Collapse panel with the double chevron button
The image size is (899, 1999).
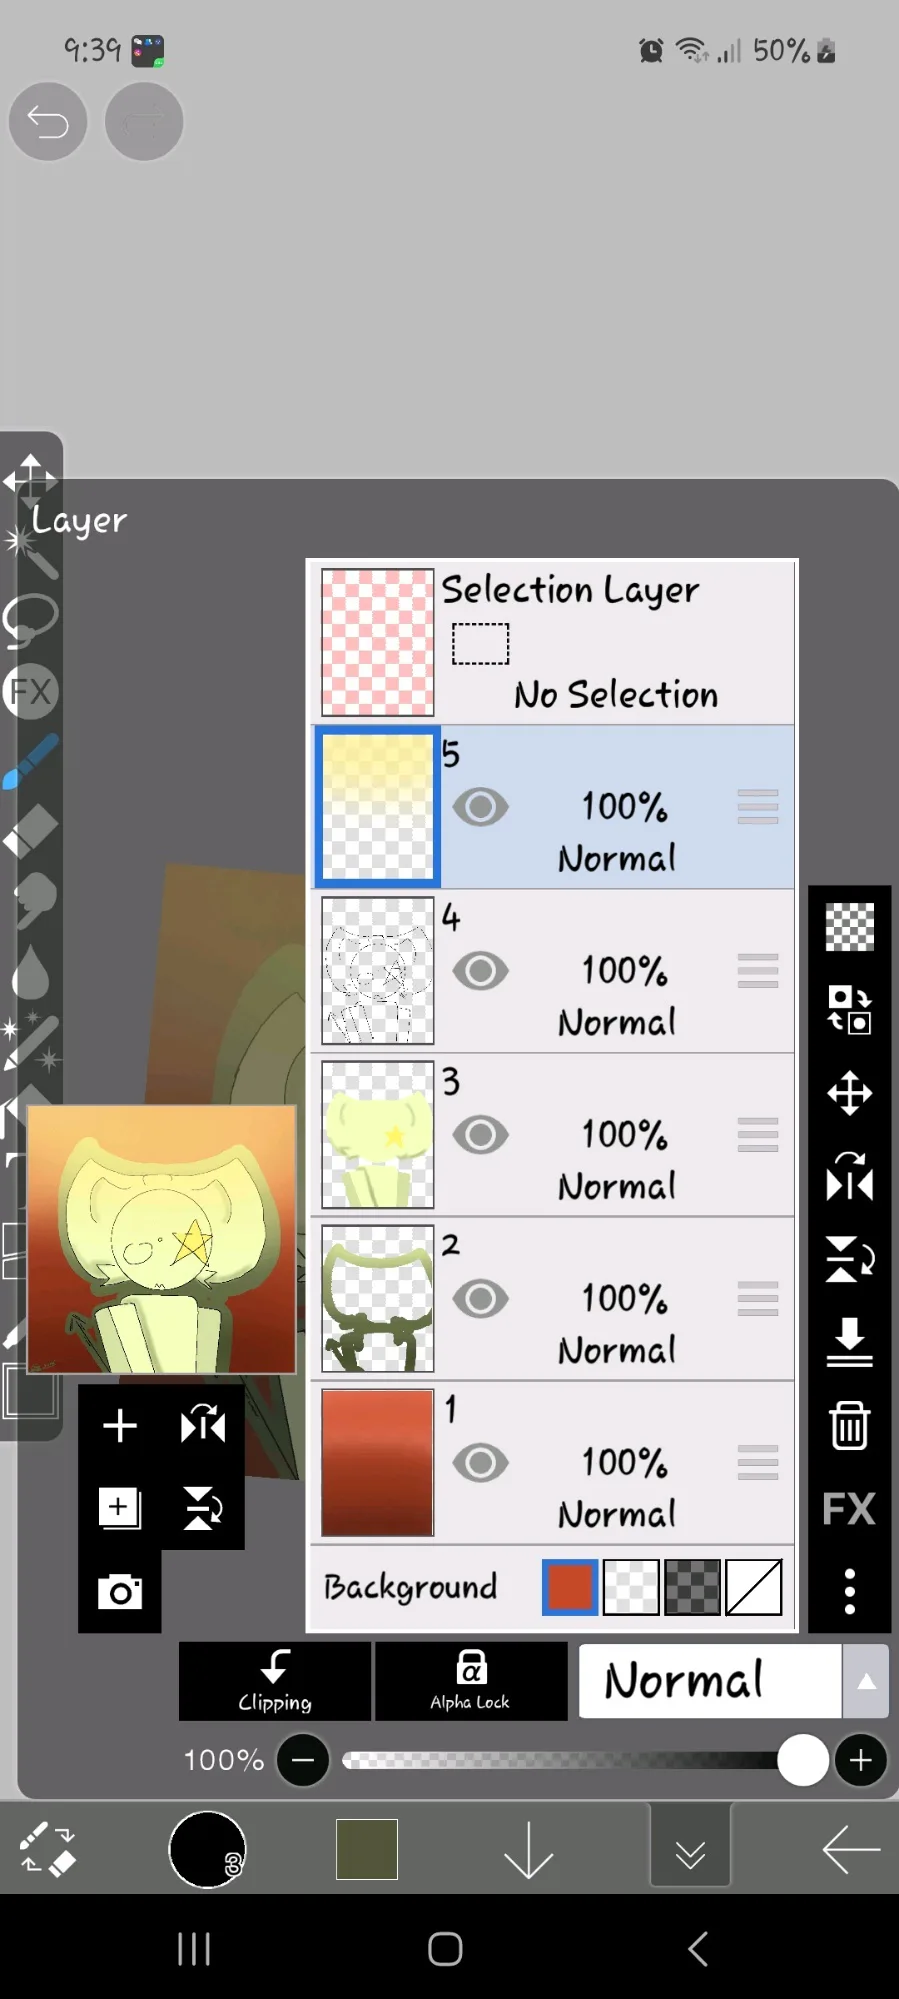(x=690, y=1854)
